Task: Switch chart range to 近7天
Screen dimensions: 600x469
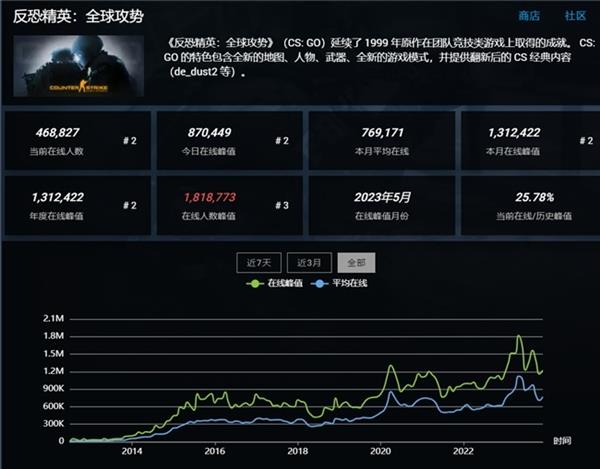Action: pyautogui.click(x=254, y=262)
